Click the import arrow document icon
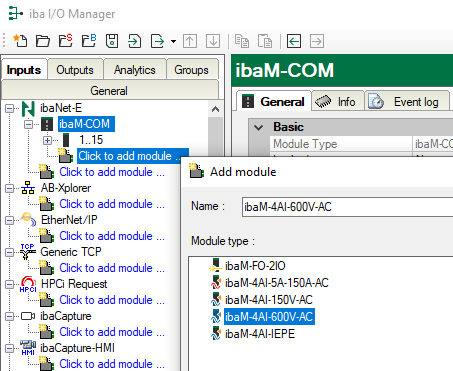The height and width of the screenshot is (371, 453). coord(134,41)
